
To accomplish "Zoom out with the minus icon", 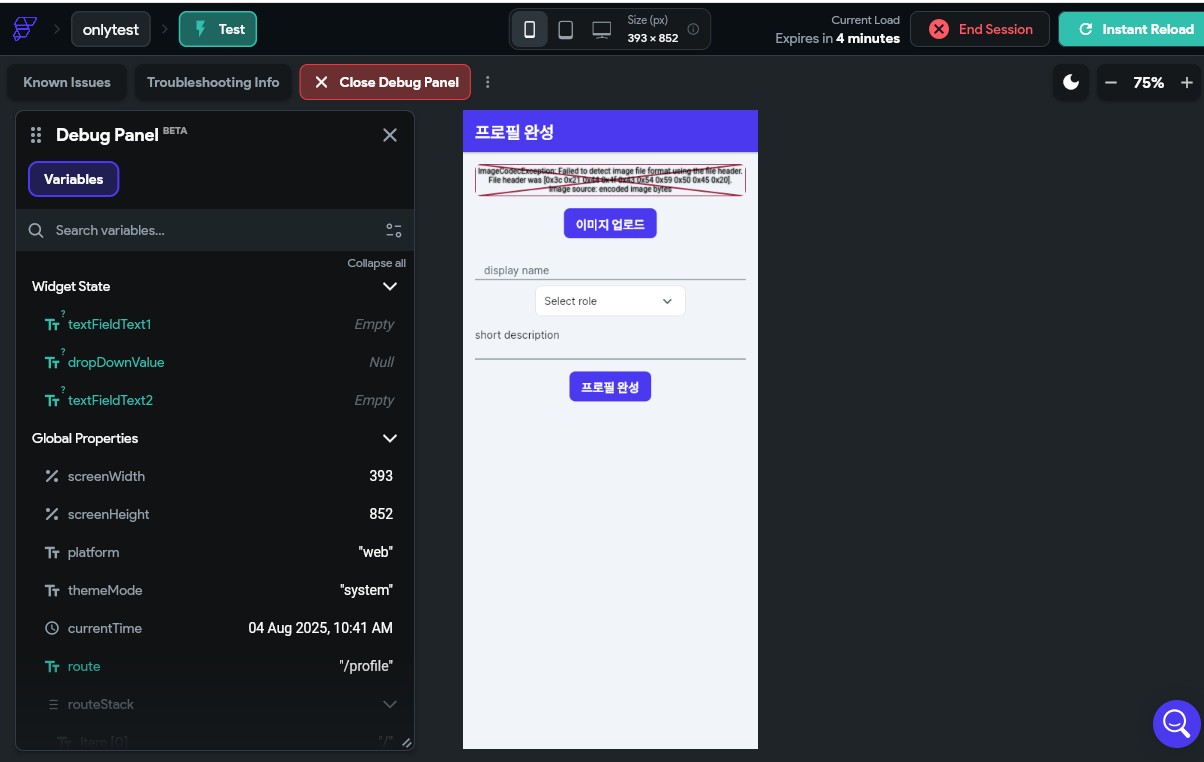I will [x=1111, y=83].
